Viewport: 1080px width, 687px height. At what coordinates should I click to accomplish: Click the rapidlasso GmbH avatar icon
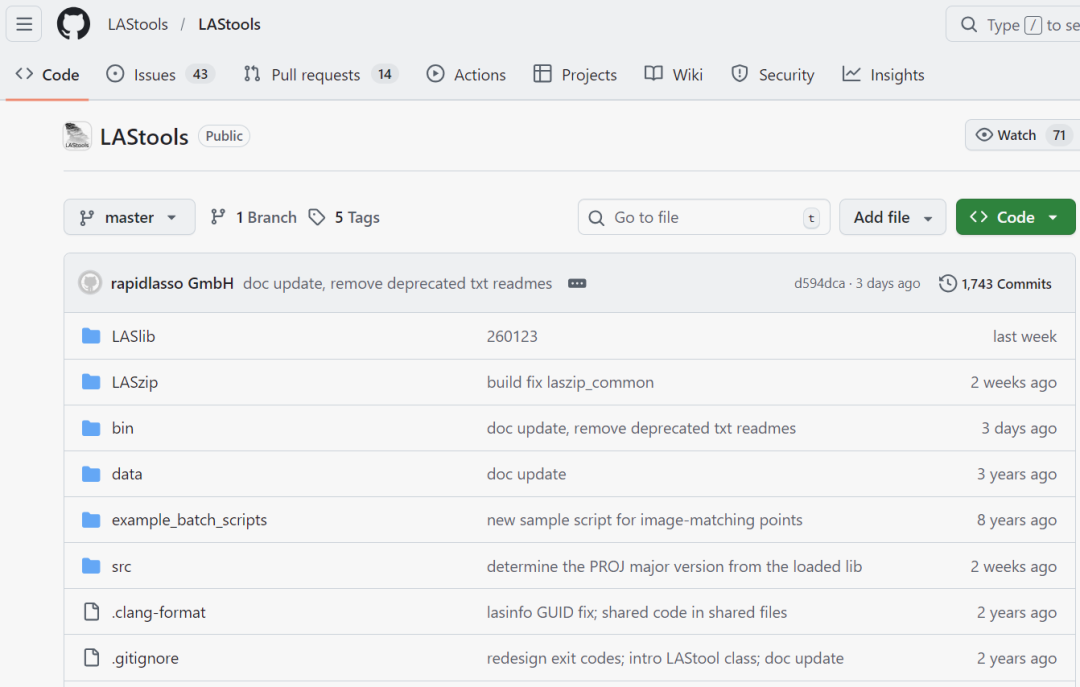pyautogui.click(x=90, y=283)
